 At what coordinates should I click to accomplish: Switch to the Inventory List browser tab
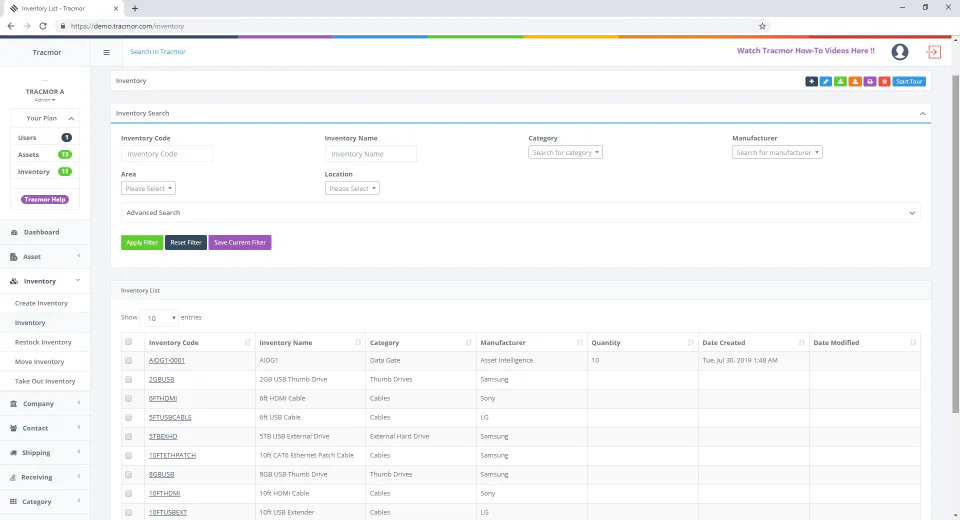[x=62, y=9]
